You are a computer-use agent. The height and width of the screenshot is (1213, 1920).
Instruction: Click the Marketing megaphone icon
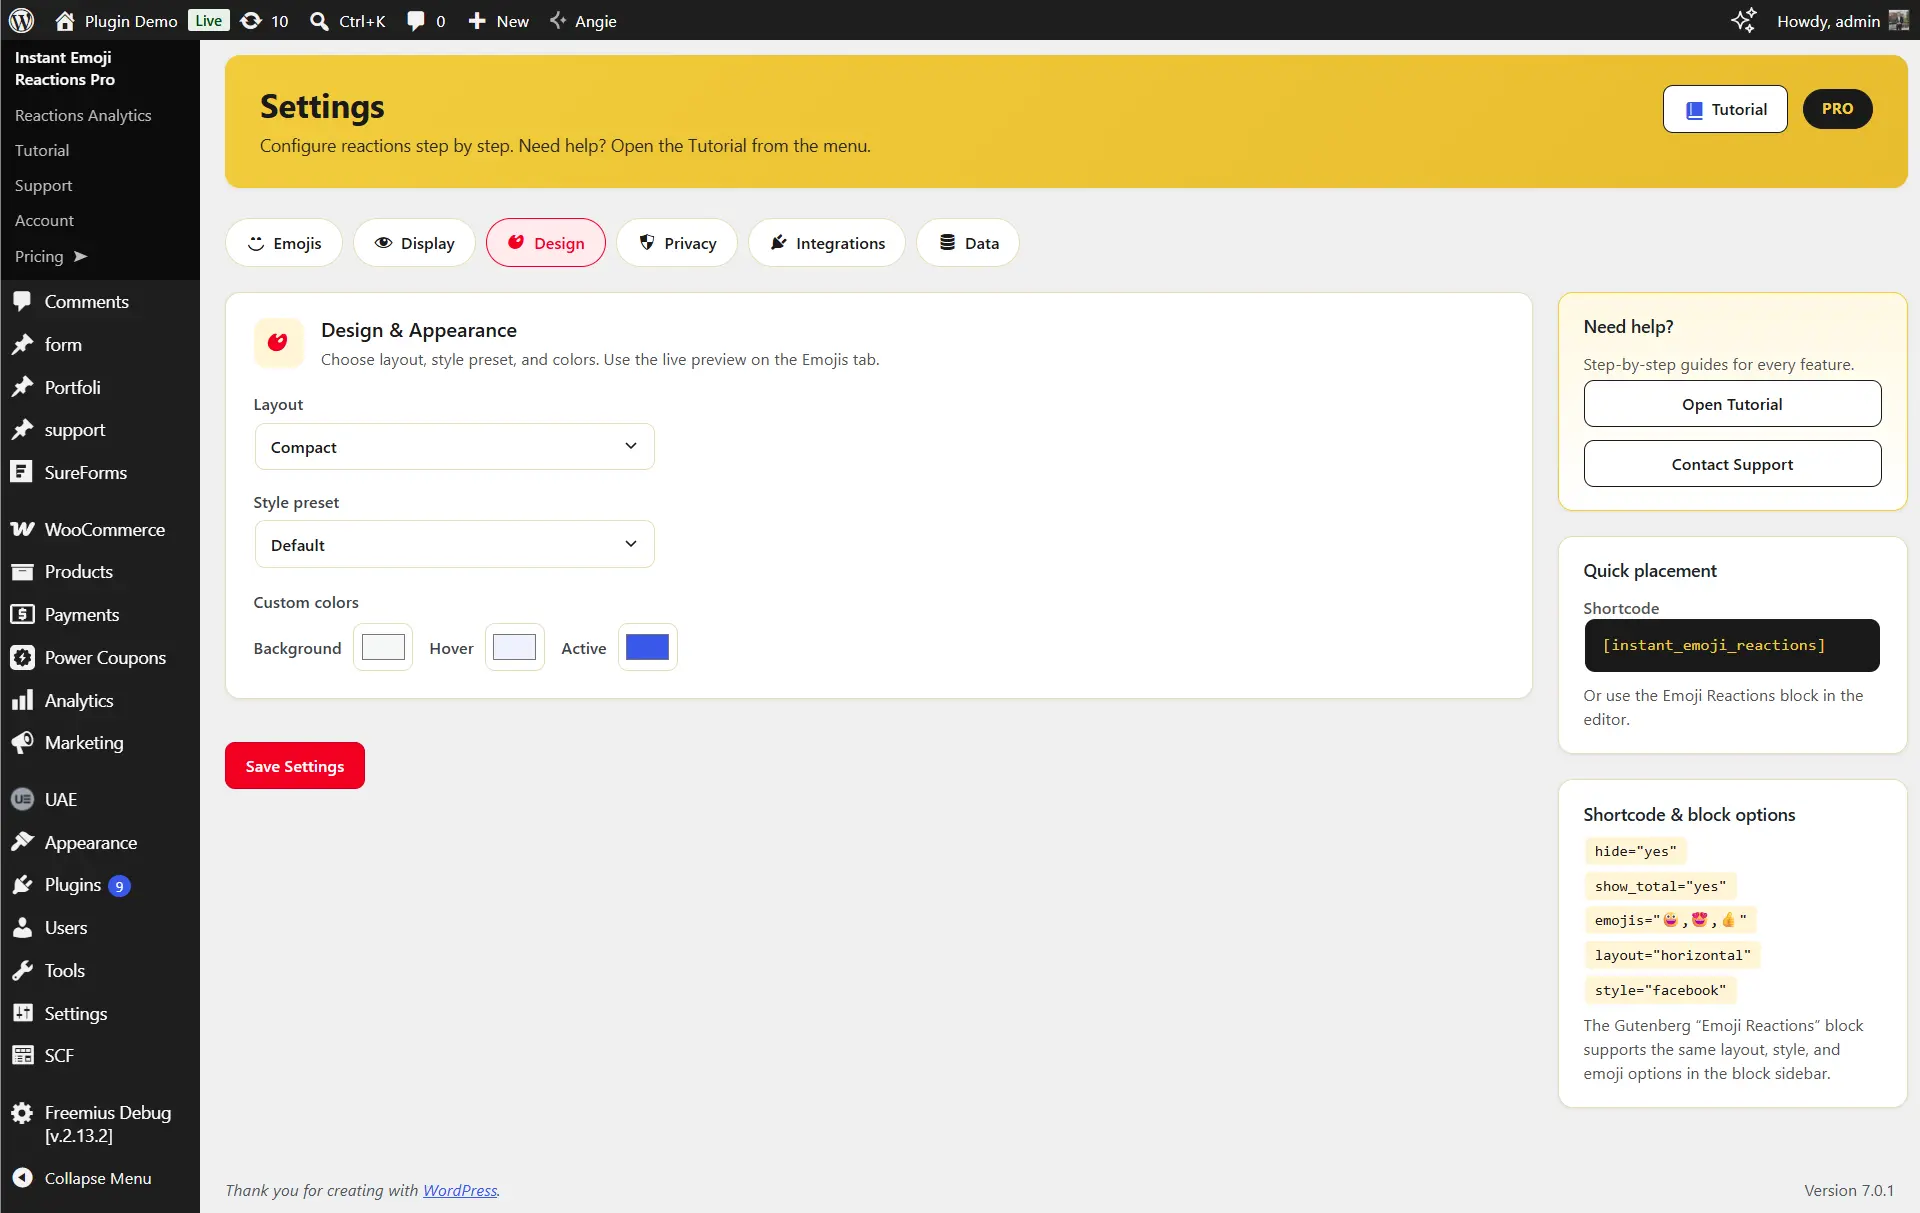click(x=22, y=742)
